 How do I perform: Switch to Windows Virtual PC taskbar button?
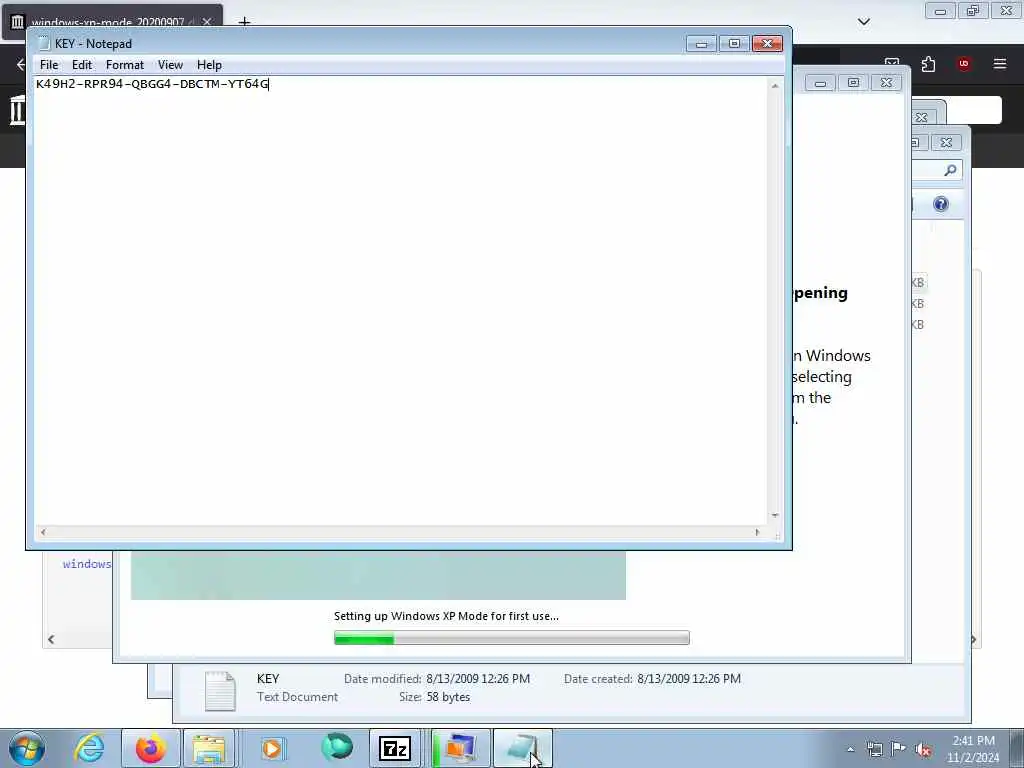(460, 748)
